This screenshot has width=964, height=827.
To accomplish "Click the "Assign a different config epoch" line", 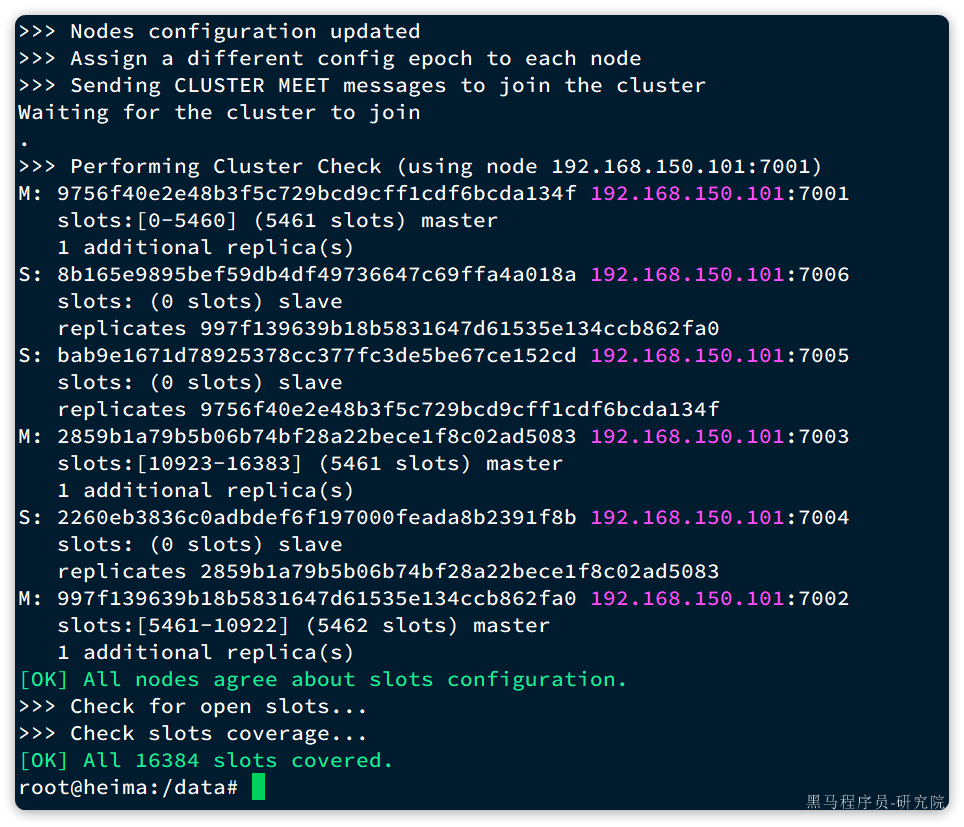I will [329, 58].
